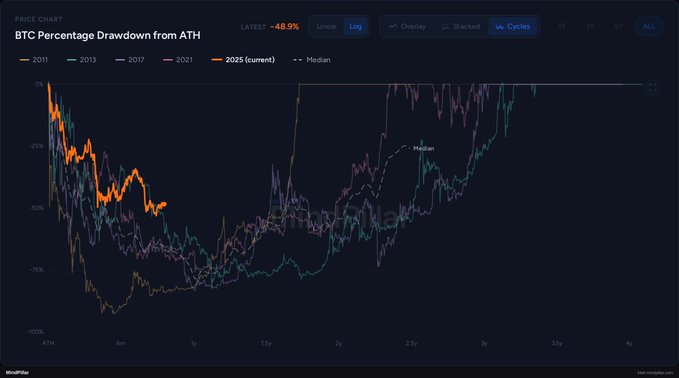Choose the 5Y time range button
Screen dimensions: 679x378
(x=618, y=26)
